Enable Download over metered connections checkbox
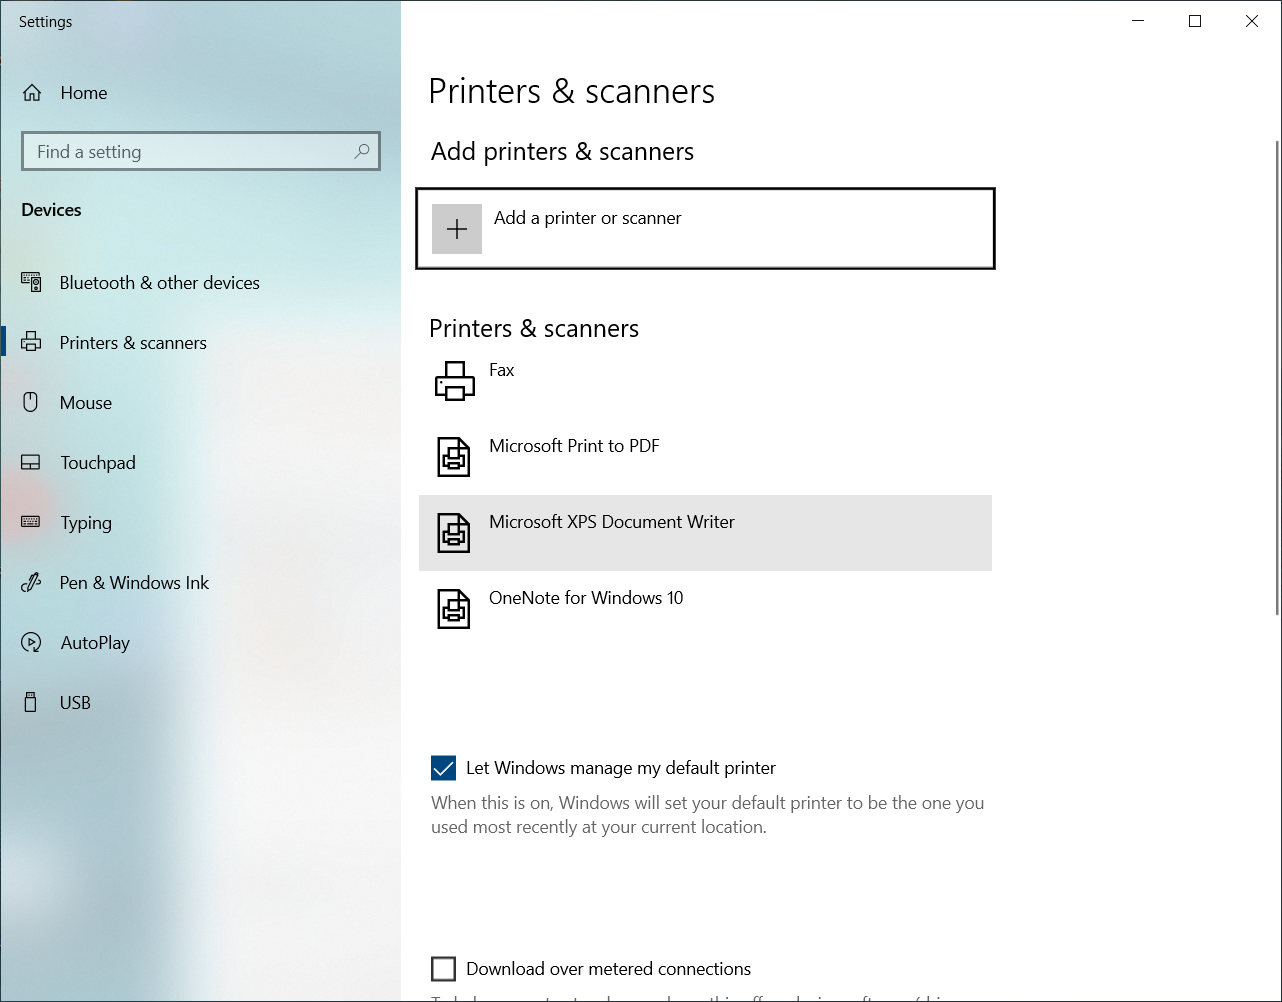This screenshot has width=1282, height=1002. pos(443,969)
